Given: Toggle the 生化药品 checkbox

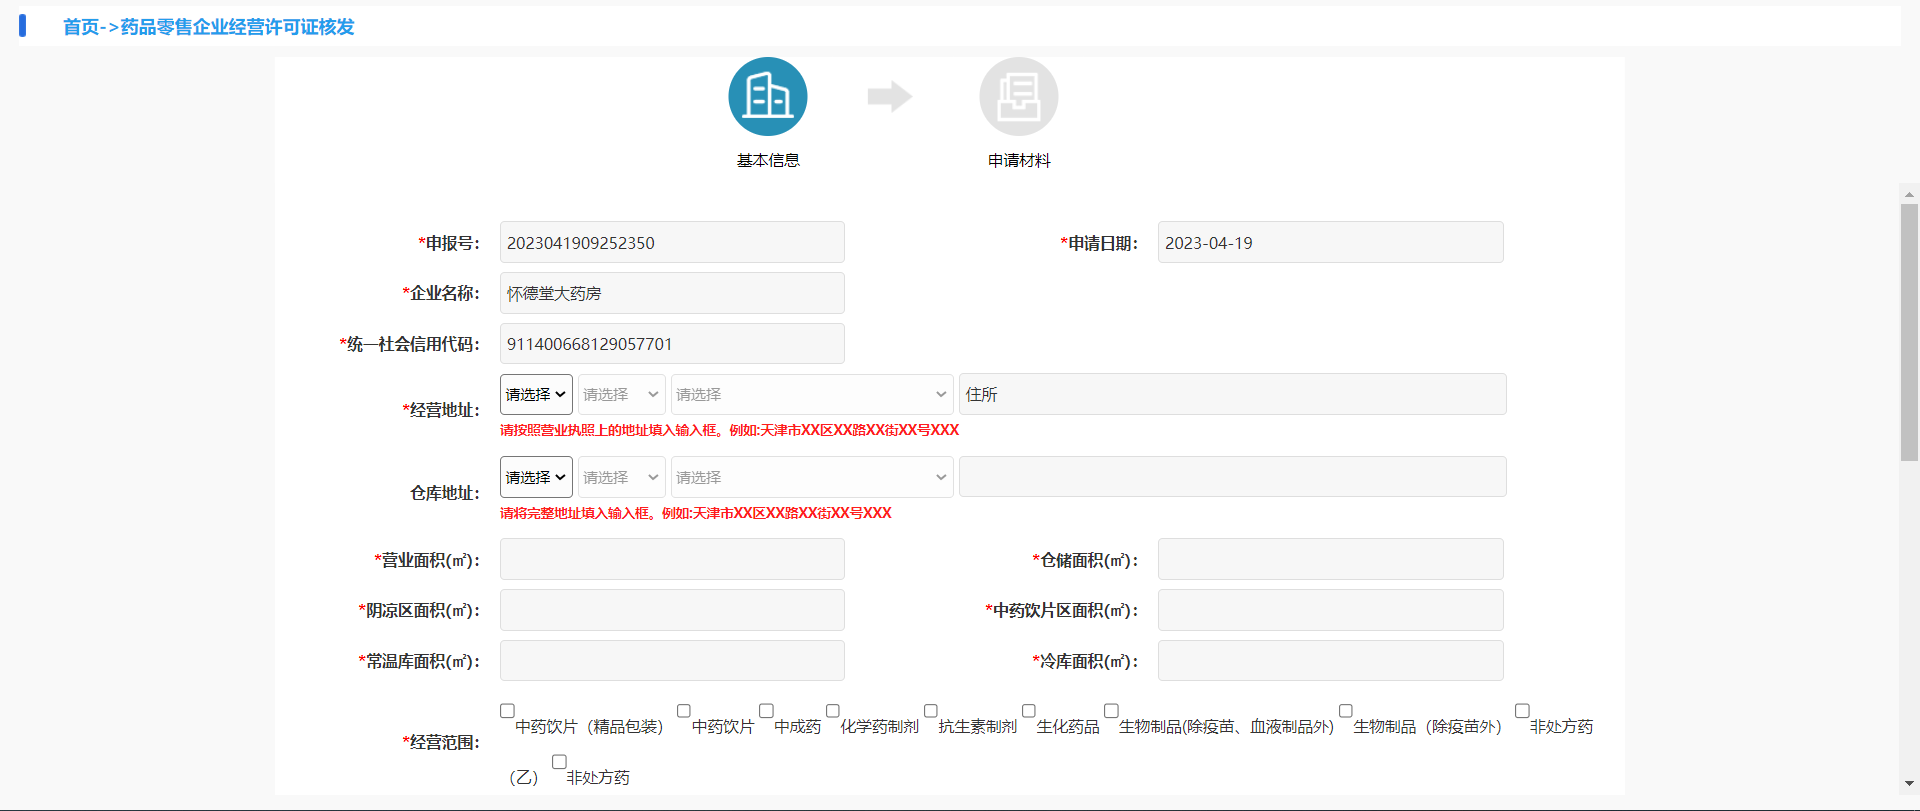Looking at the screenshot, I should tap(1028, 711).
